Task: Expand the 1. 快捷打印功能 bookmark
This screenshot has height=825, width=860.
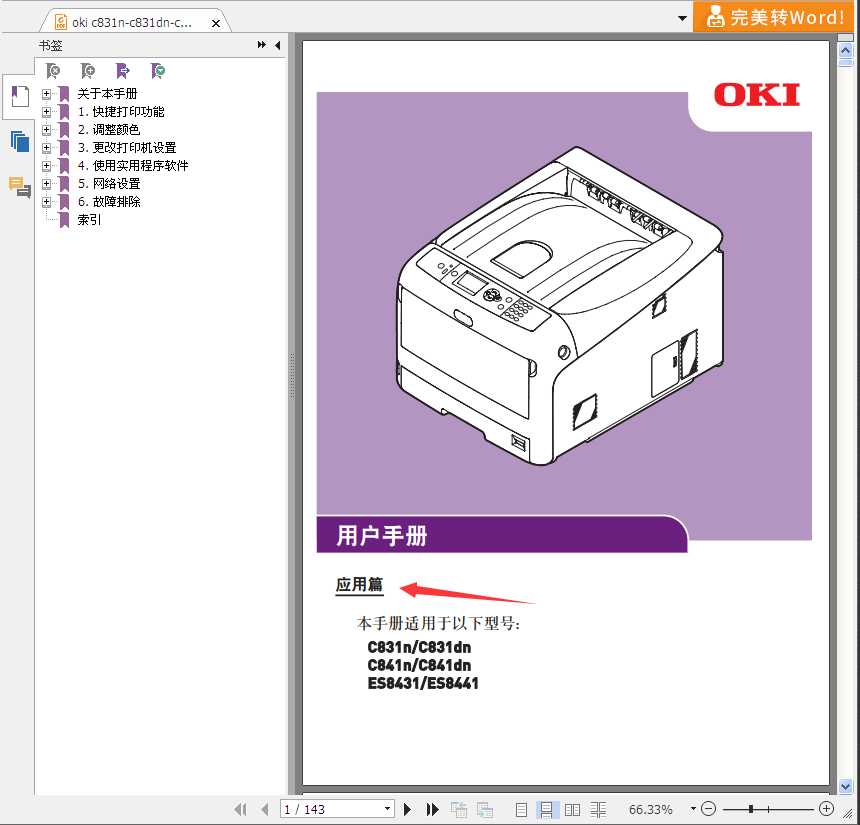Action: 46,112
